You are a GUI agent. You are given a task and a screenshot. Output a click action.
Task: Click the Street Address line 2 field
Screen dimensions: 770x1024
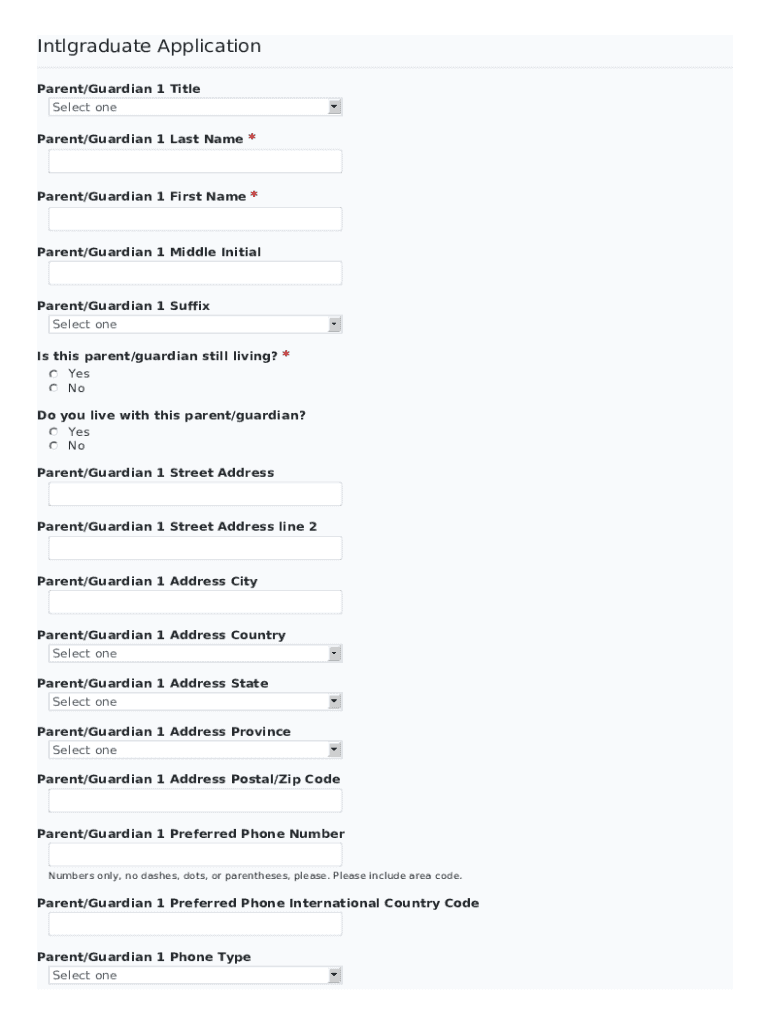[x=195, y=548]
